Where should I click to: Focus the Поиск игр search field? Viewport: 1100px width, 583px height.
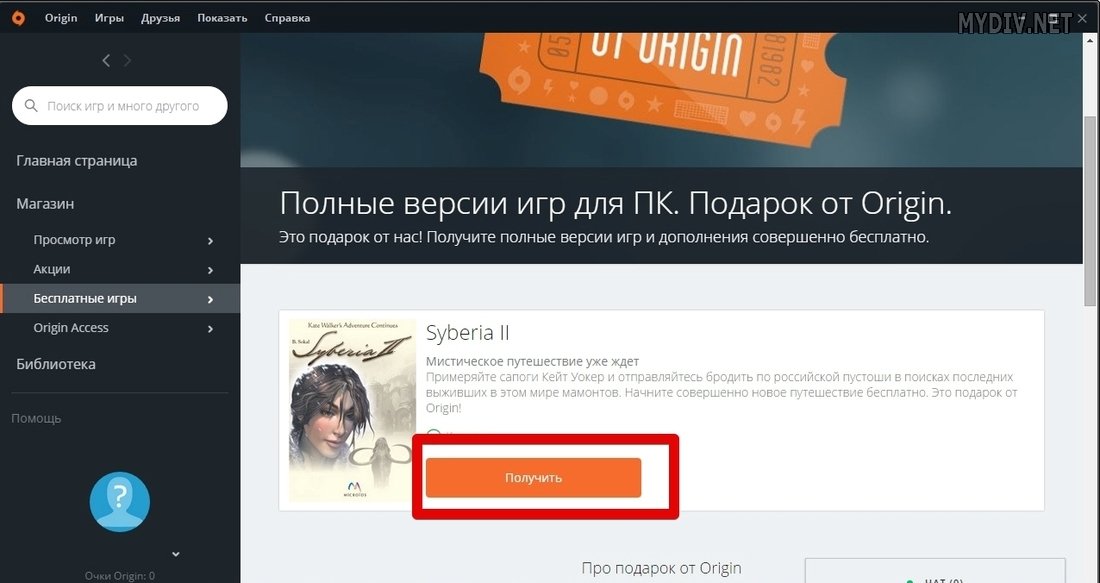(x=120, y=106)
